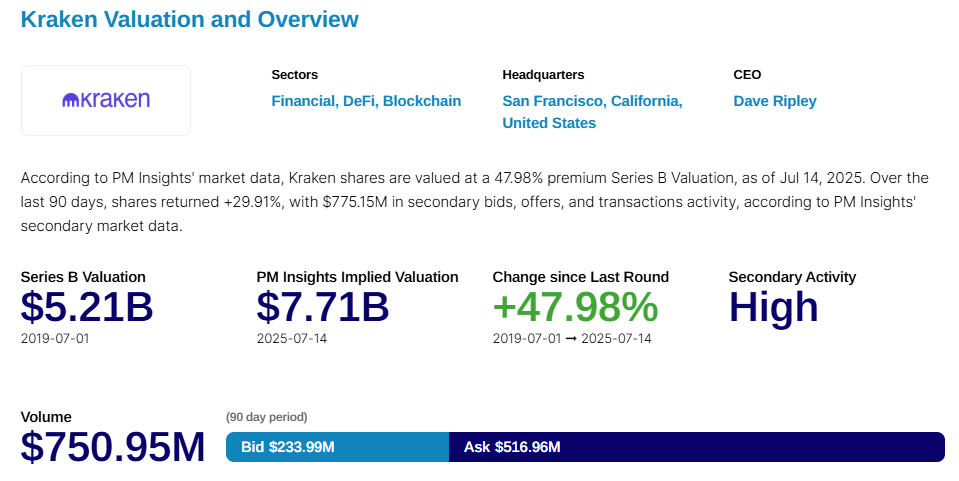
Task: Click the $5.21B Series B valuation figure
Action: point(87,307)
